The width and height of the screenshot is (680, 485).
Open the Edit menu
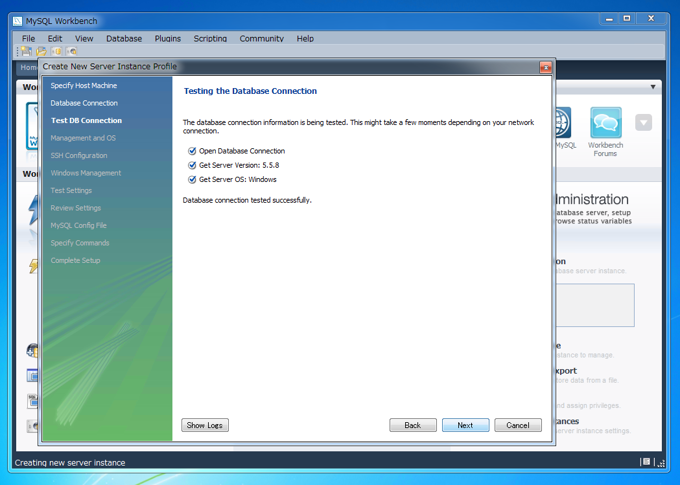55,39
